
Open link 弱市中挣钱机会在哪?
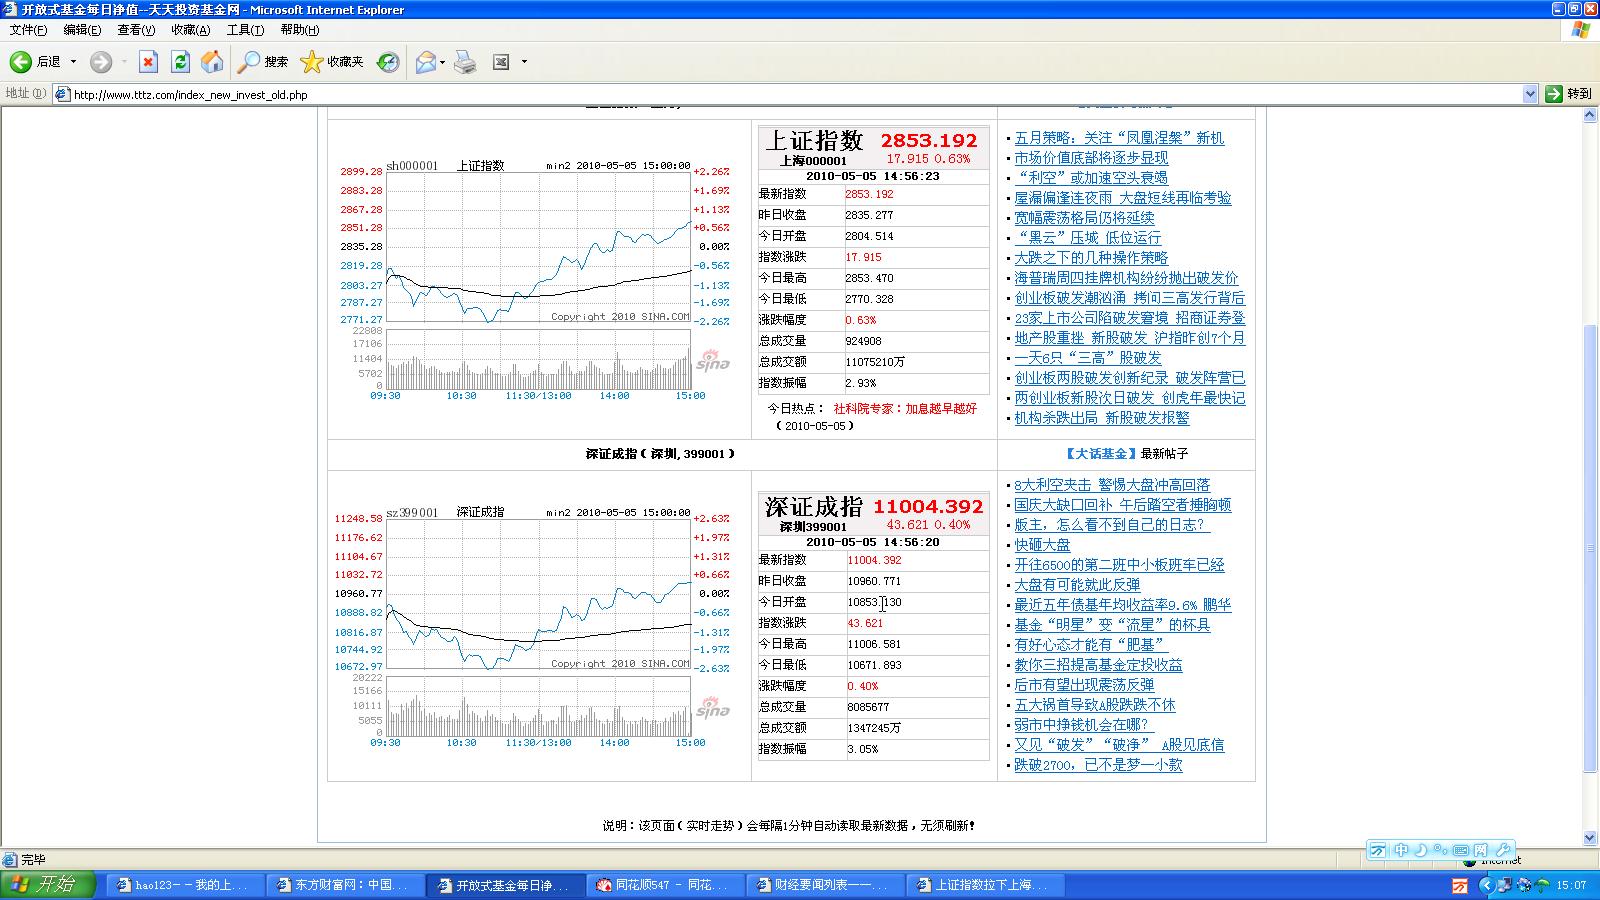click(1082, 725)
